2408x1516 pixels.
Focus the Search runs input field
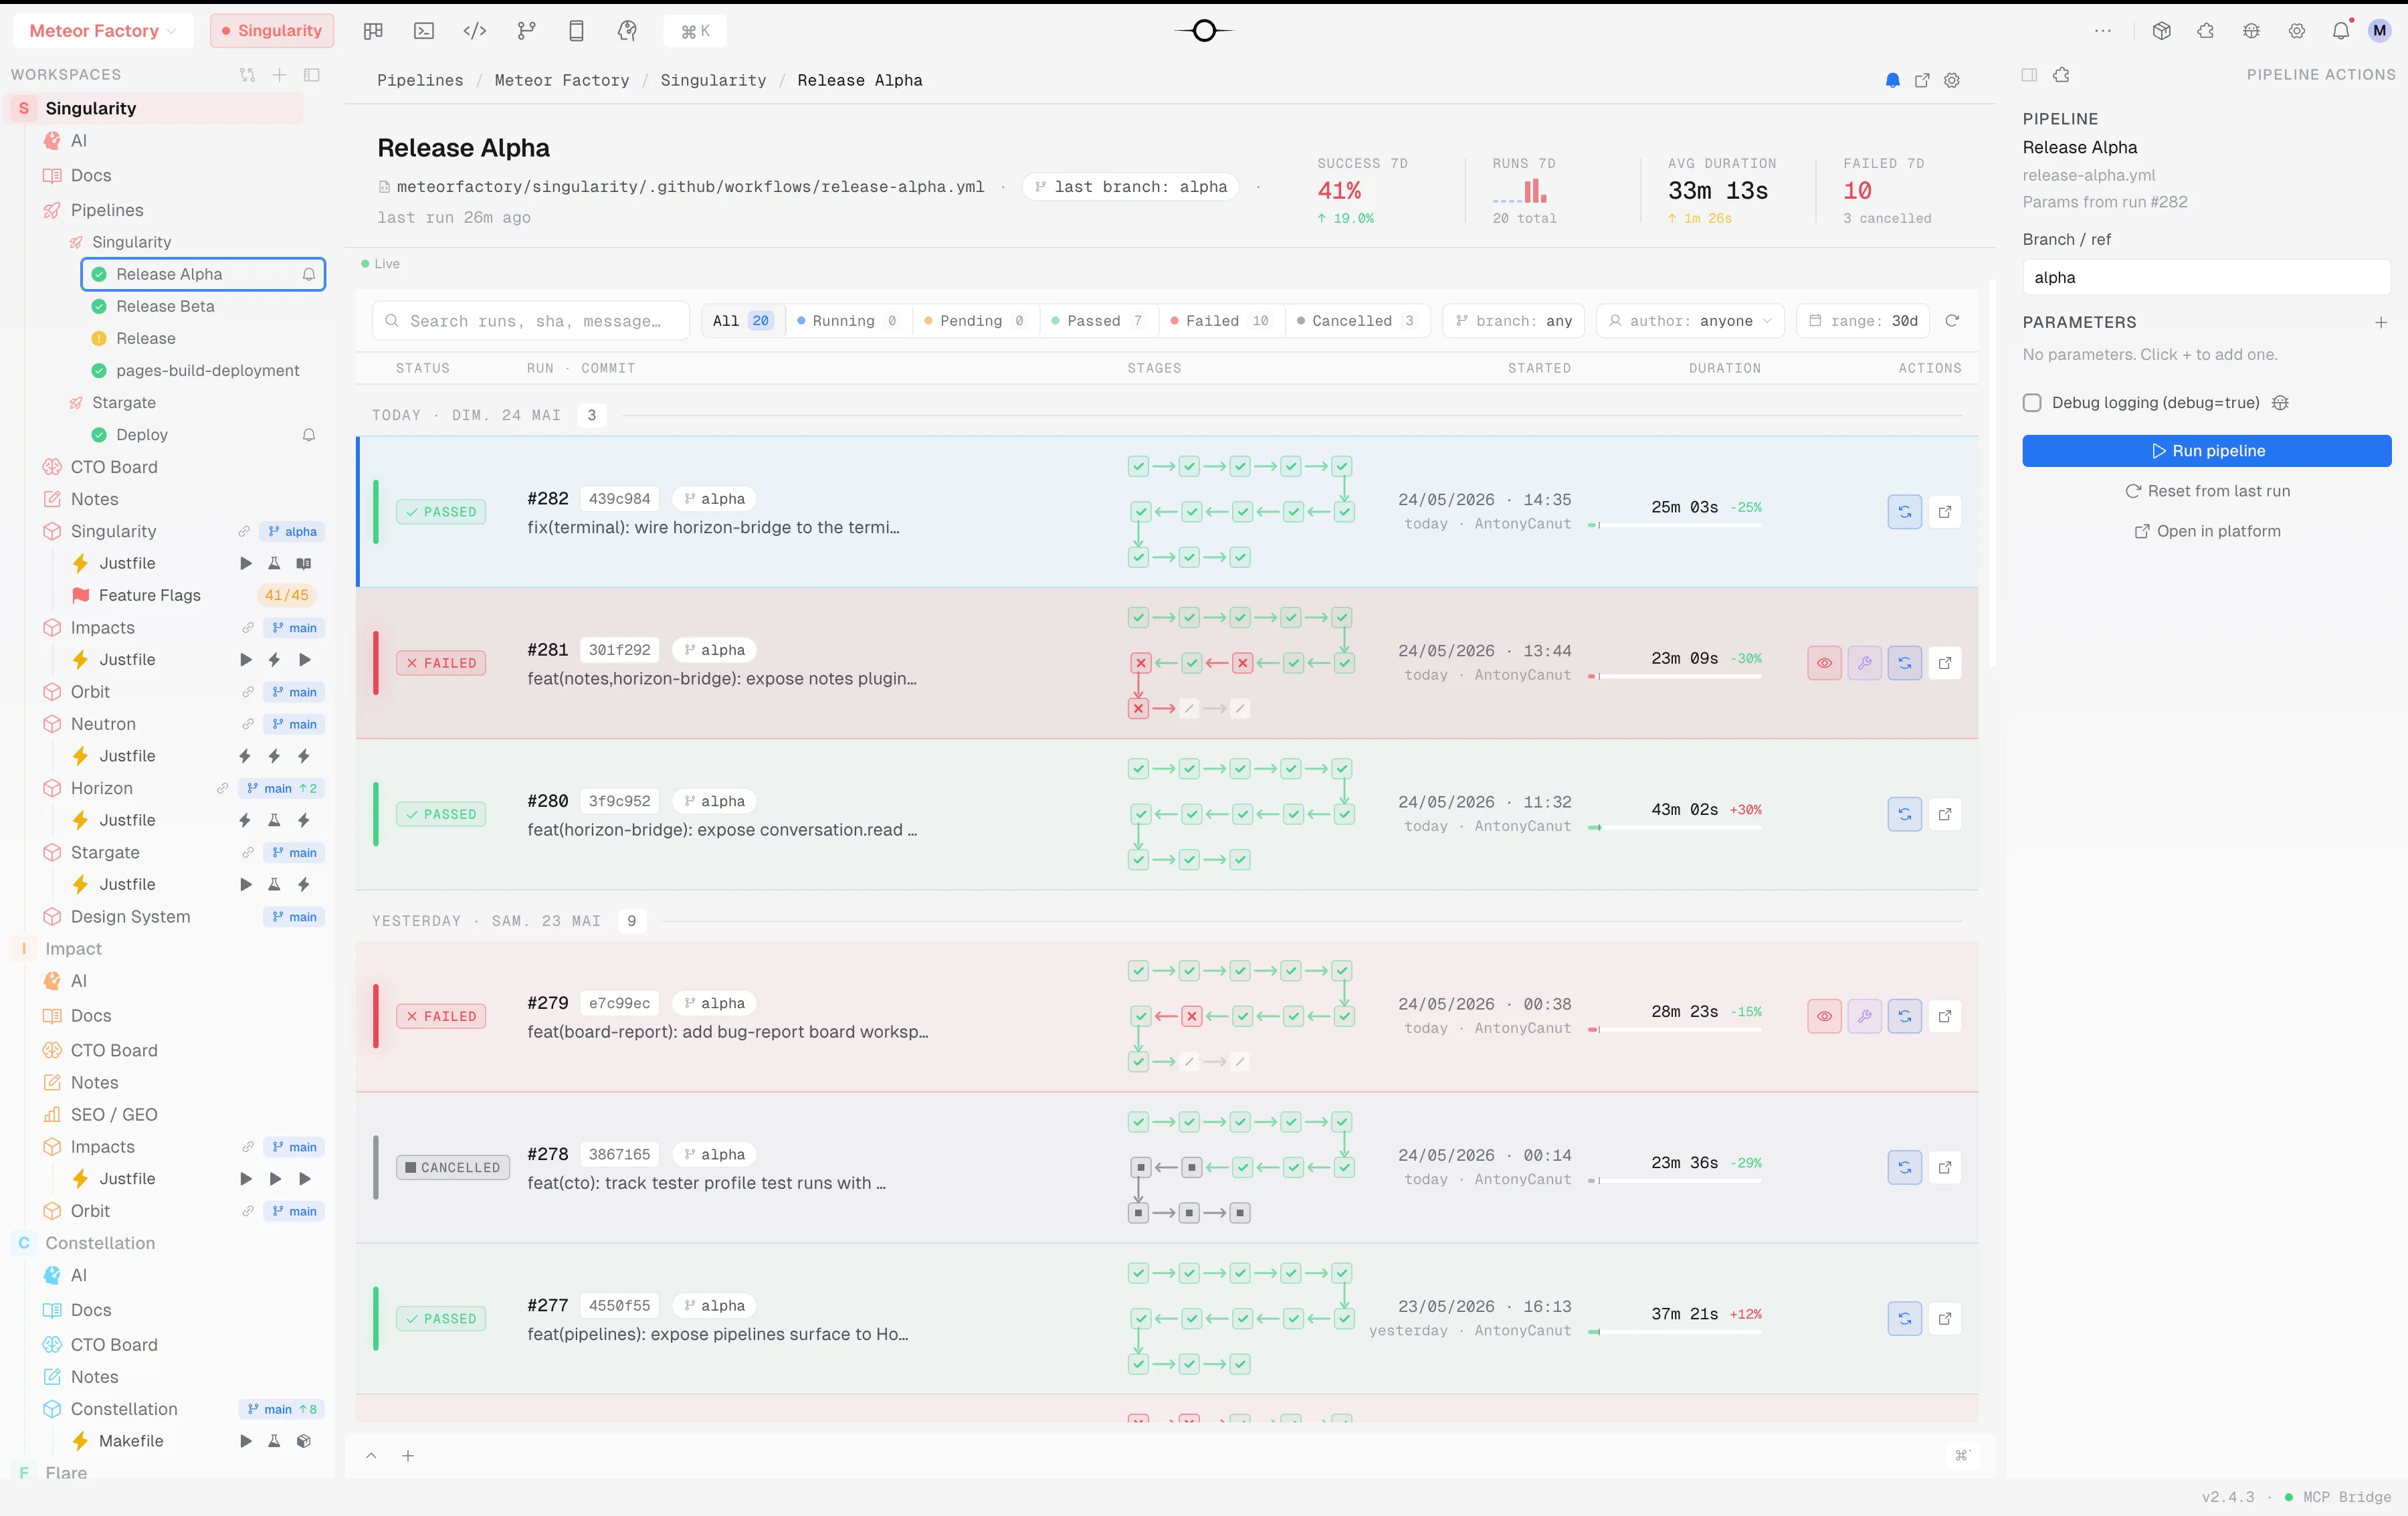[531, 321]
